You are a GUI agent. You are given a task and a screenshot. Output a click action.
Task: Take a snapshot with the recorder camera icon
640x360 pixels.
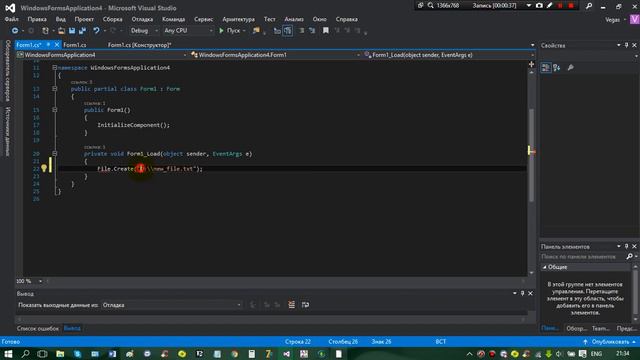pyautogui.click(x=539, y=5)
